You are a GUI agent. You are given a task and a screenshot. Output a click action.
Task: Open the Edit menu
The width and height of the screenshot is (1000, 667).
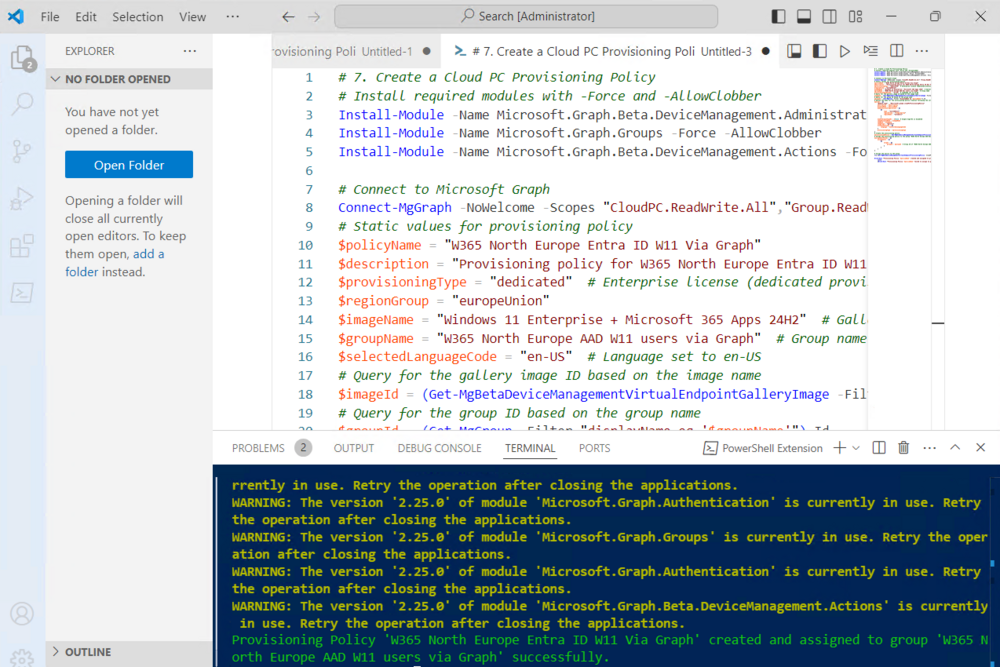pyautogui.click(x=85, y=17)
